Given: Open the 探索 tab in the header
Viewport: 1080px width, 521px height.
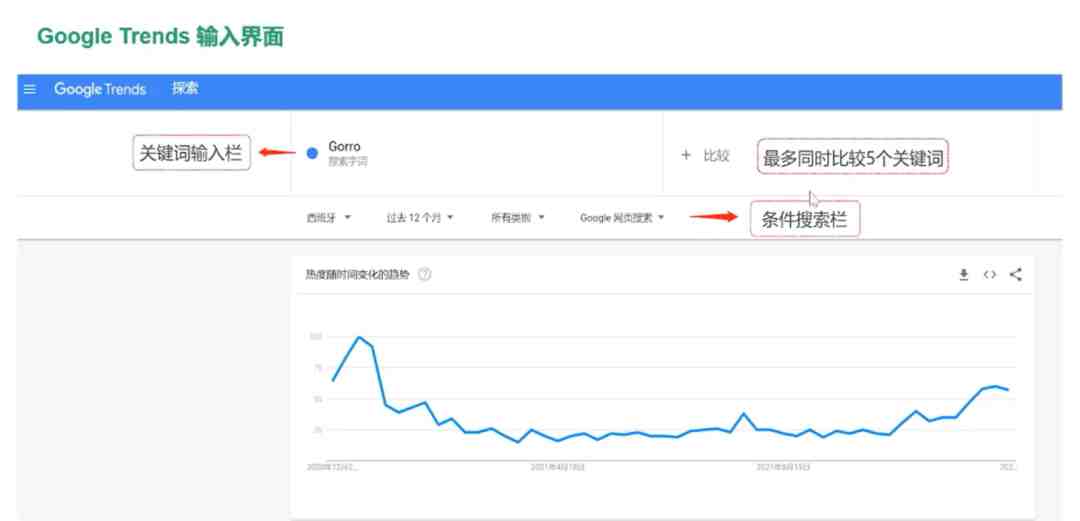Looking at the screenshot, I should [x=185, y=89].
